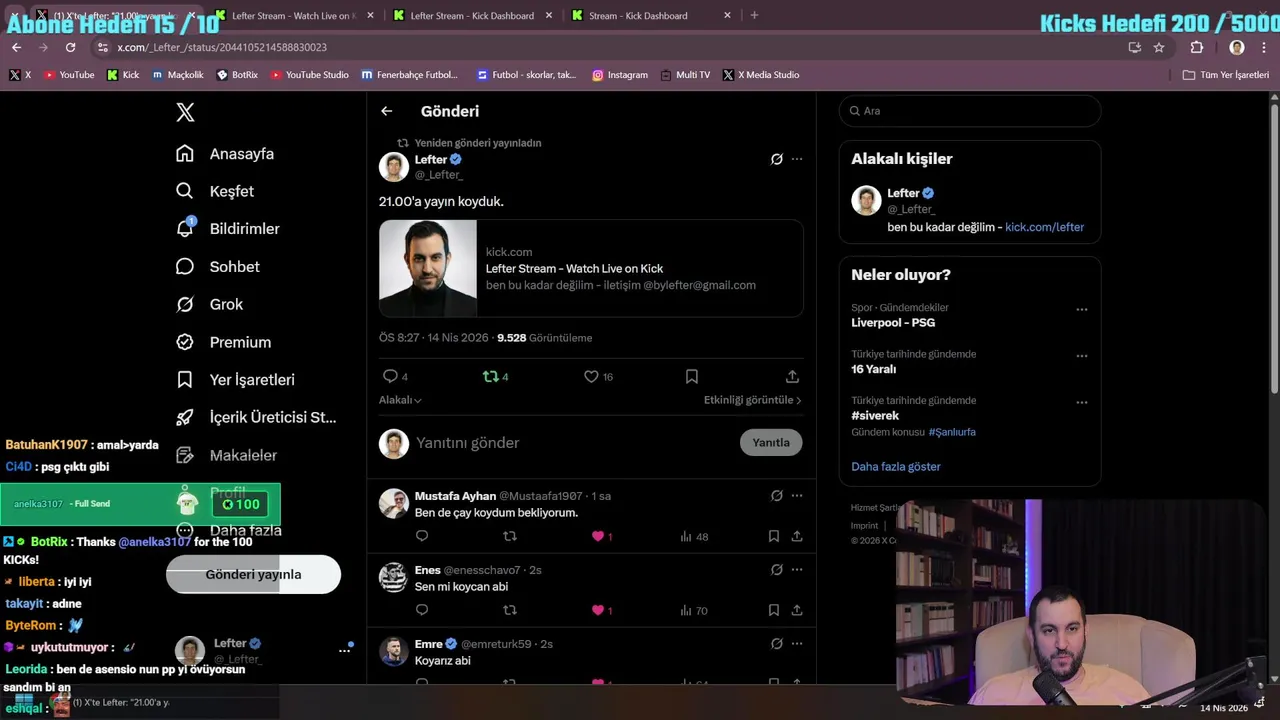Open Maçkolik bookmark
This screenshot has height=720, width=1280.
pos(178,75)
